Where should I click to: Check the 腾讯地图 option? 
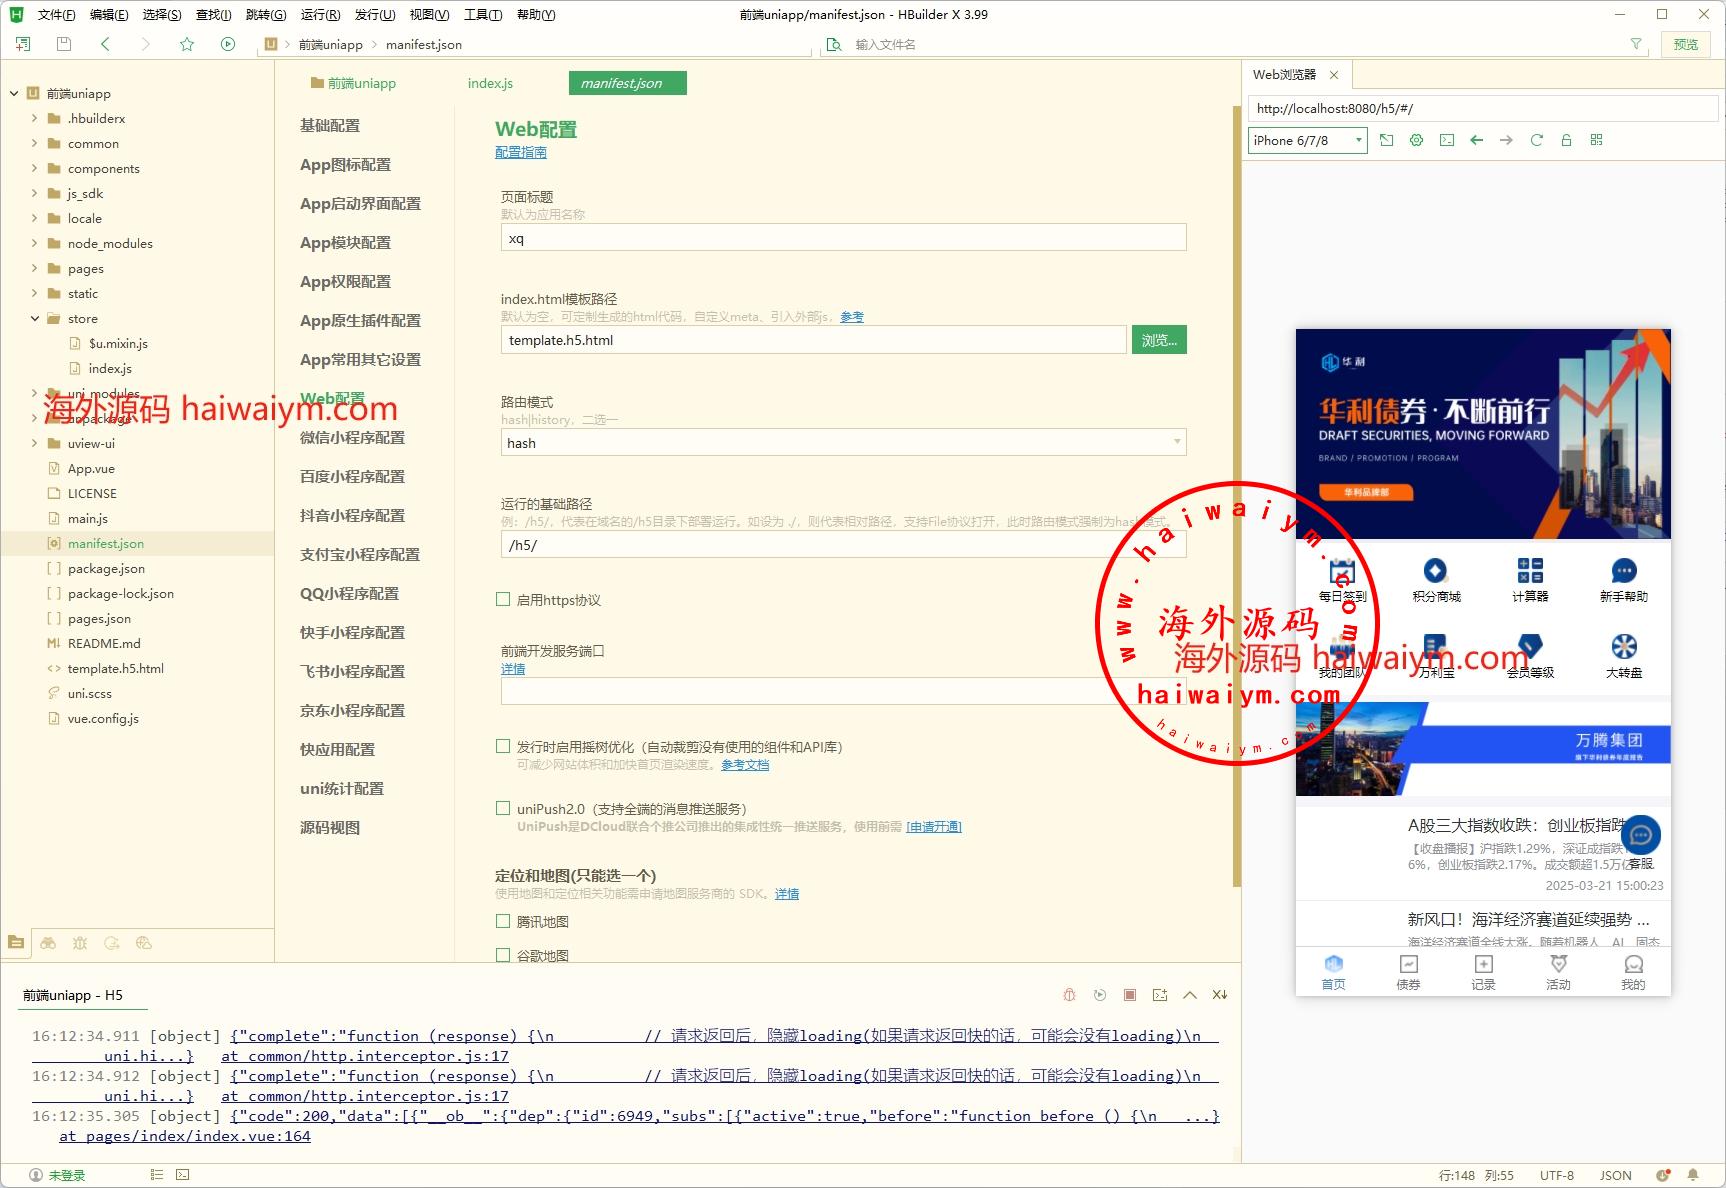[503, 922]
